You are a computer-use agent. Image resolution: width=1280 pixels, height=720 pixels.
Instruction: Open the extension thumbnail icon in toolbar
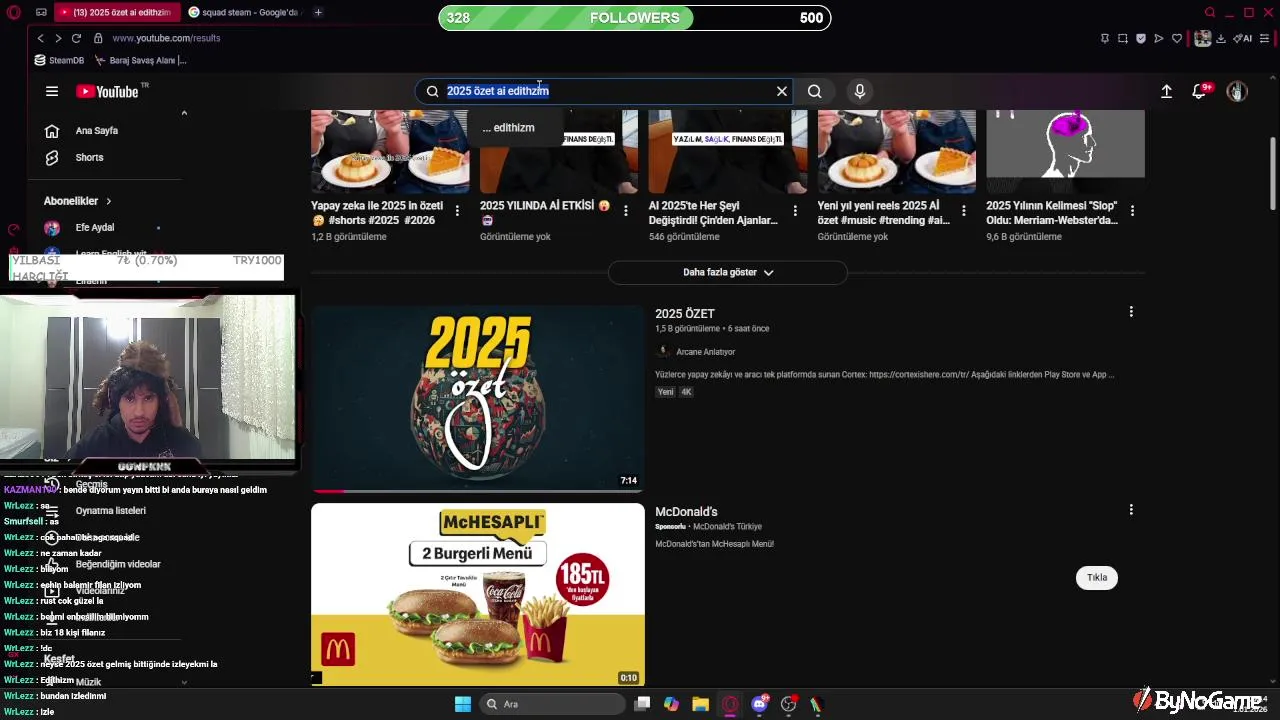pyautogui.click(x=1203, y=38)
